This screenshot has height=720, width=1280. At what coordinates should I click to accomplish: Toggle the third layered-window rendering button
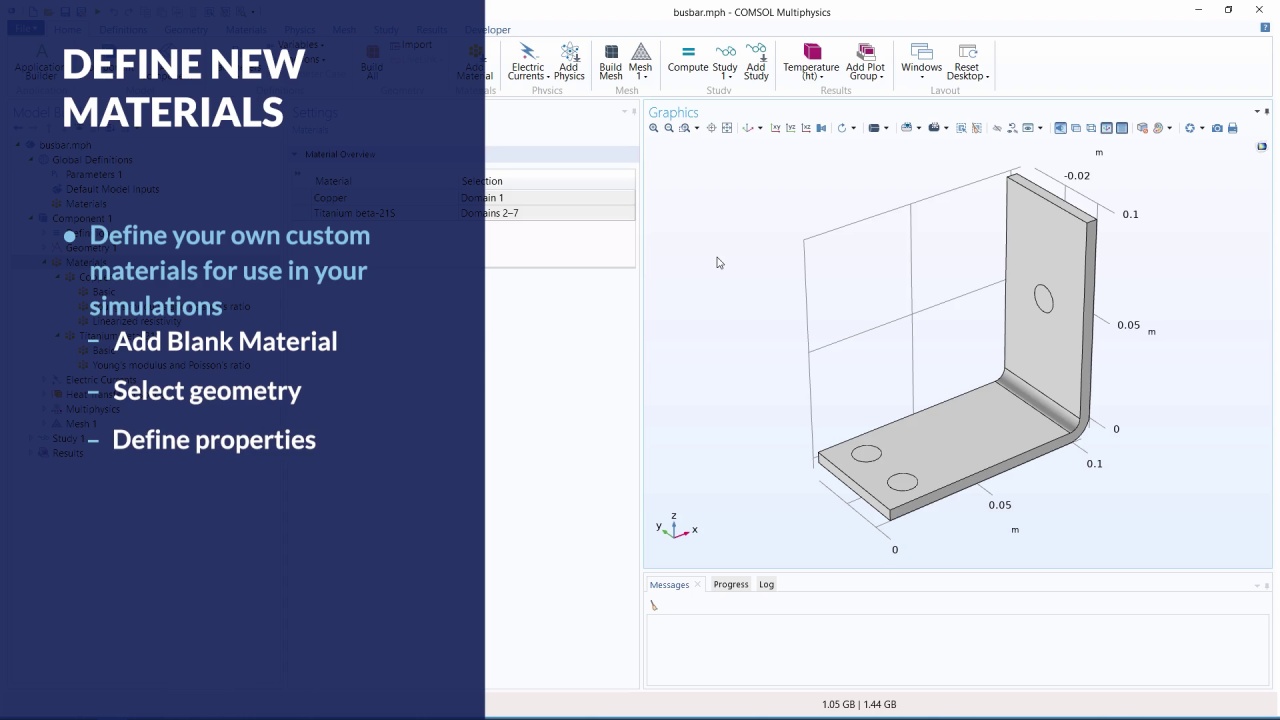point(1091,128)
